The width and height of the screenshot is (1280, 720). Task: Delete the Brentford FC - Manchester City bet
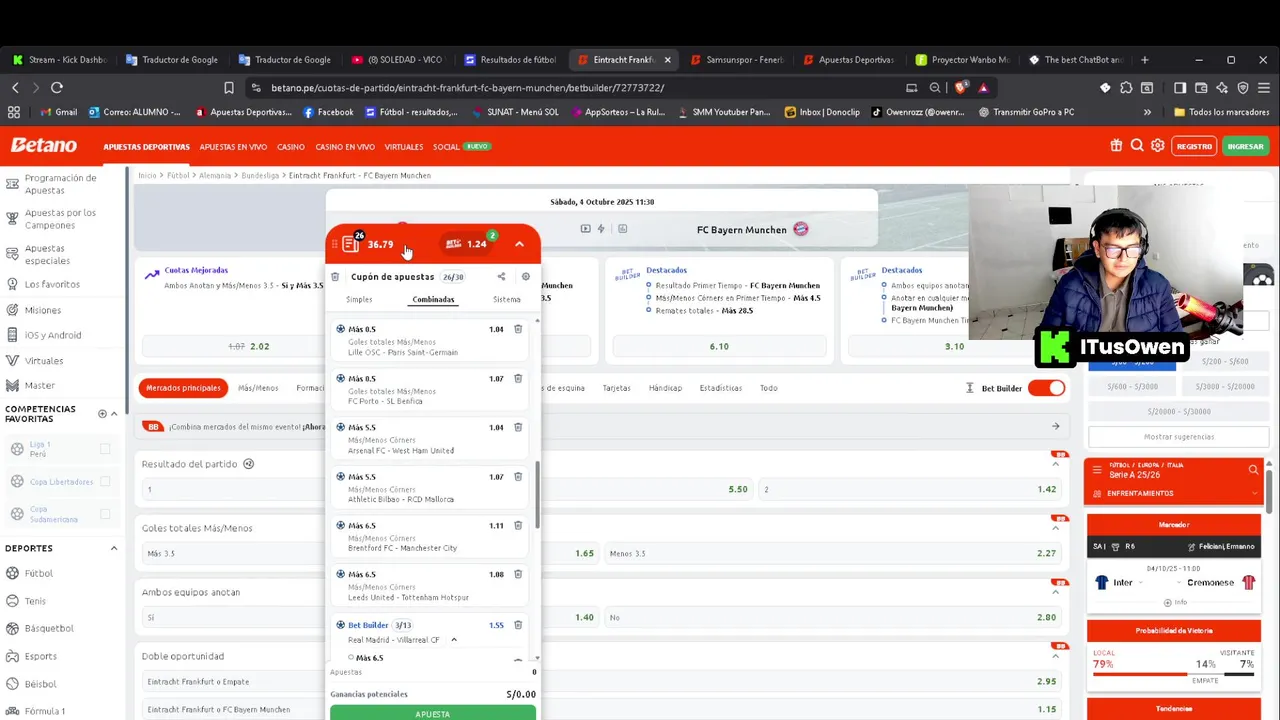(518, 526)
